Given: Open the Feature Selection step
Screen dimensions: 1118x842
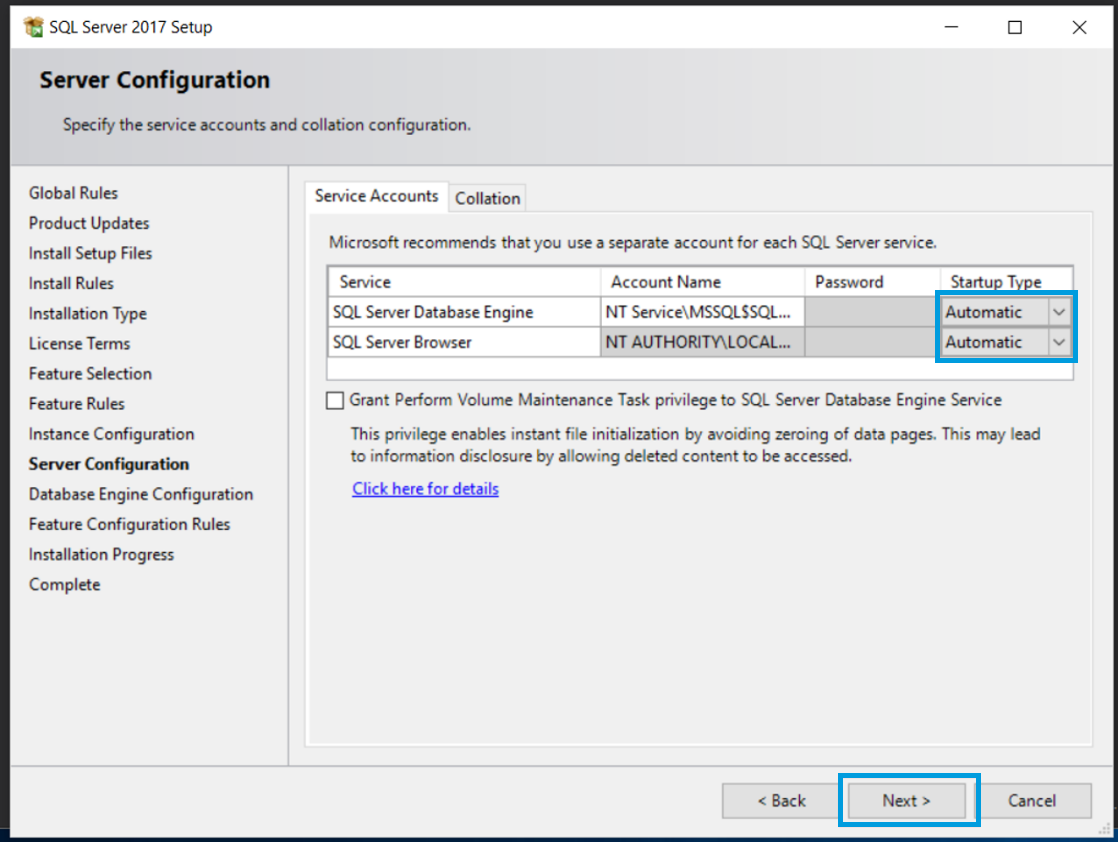Looking at the screenshot, I should click(x=89, y=373).
